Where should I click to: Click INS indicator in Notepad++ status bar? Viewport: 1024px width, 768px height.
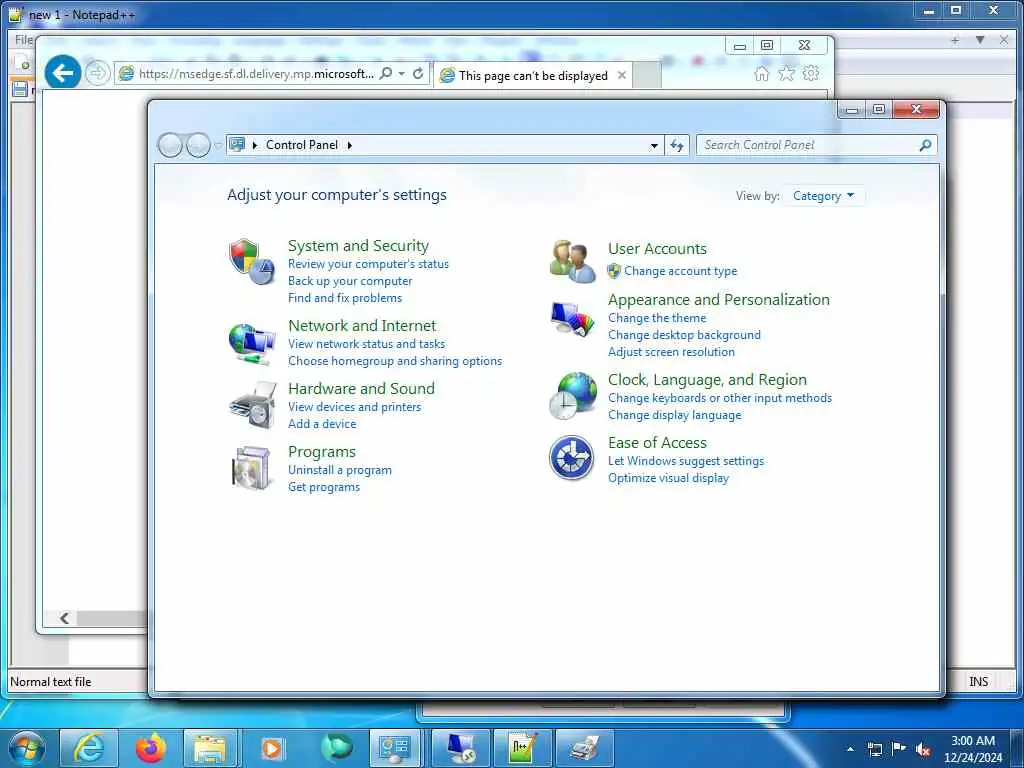point(978,681)
